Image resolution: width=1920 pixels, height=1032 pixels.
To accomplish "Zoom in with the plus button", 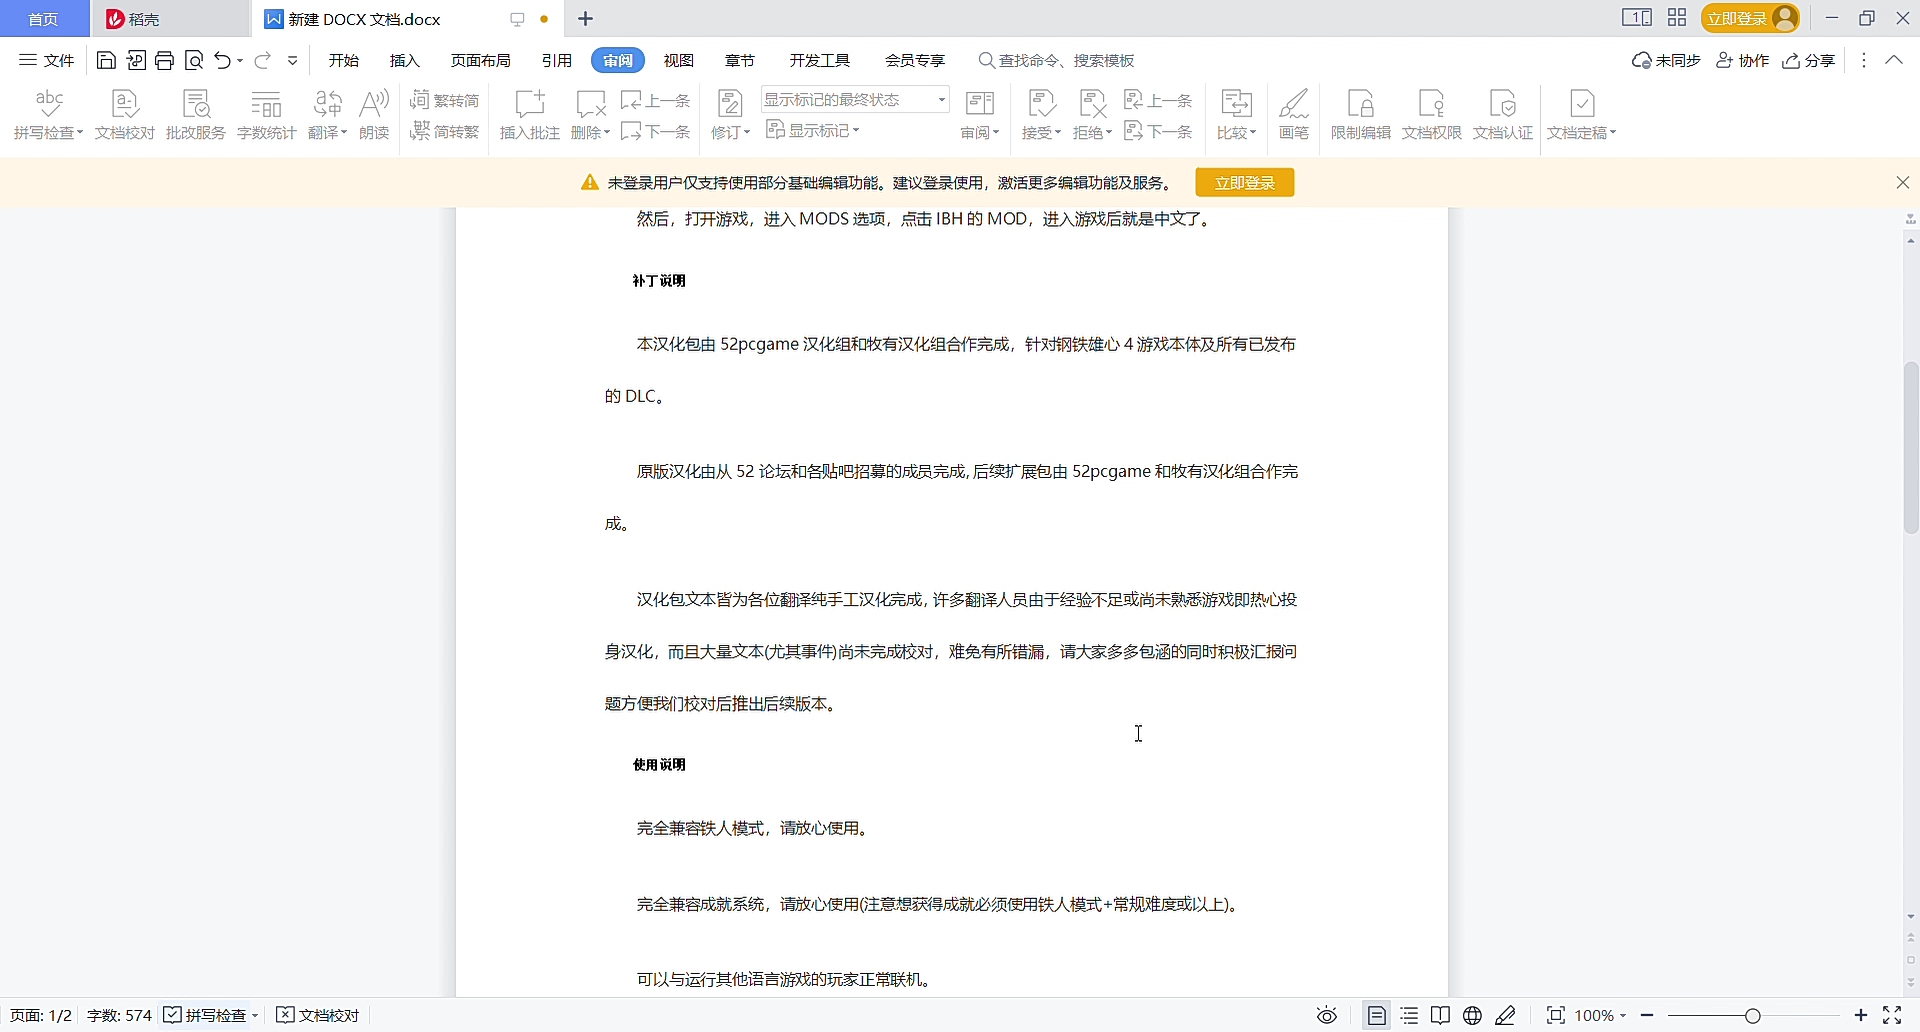I will point(1861,1016).
